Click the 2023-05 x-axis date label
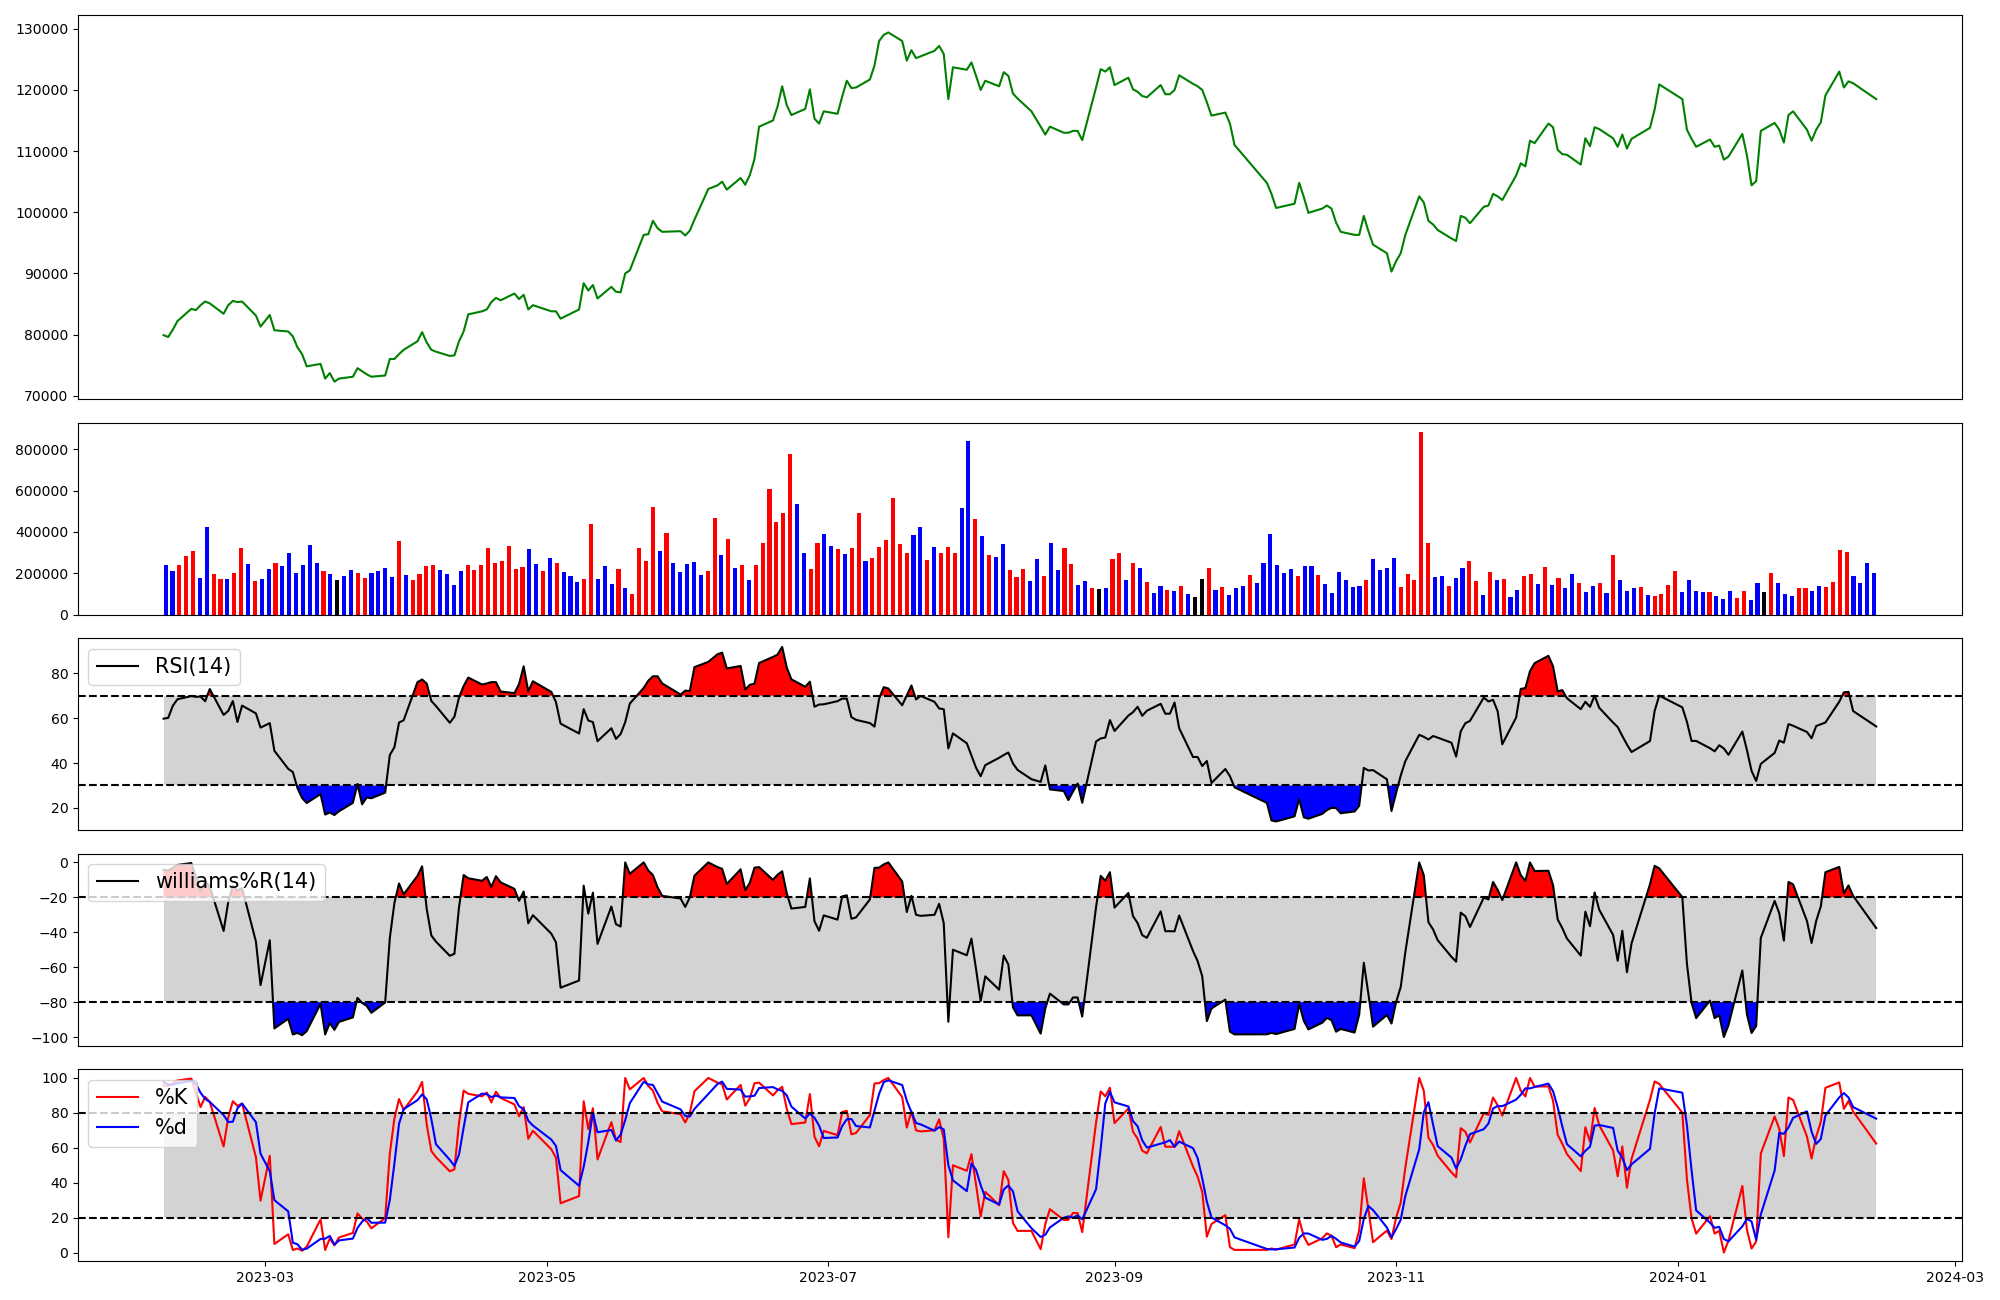 547,1276
